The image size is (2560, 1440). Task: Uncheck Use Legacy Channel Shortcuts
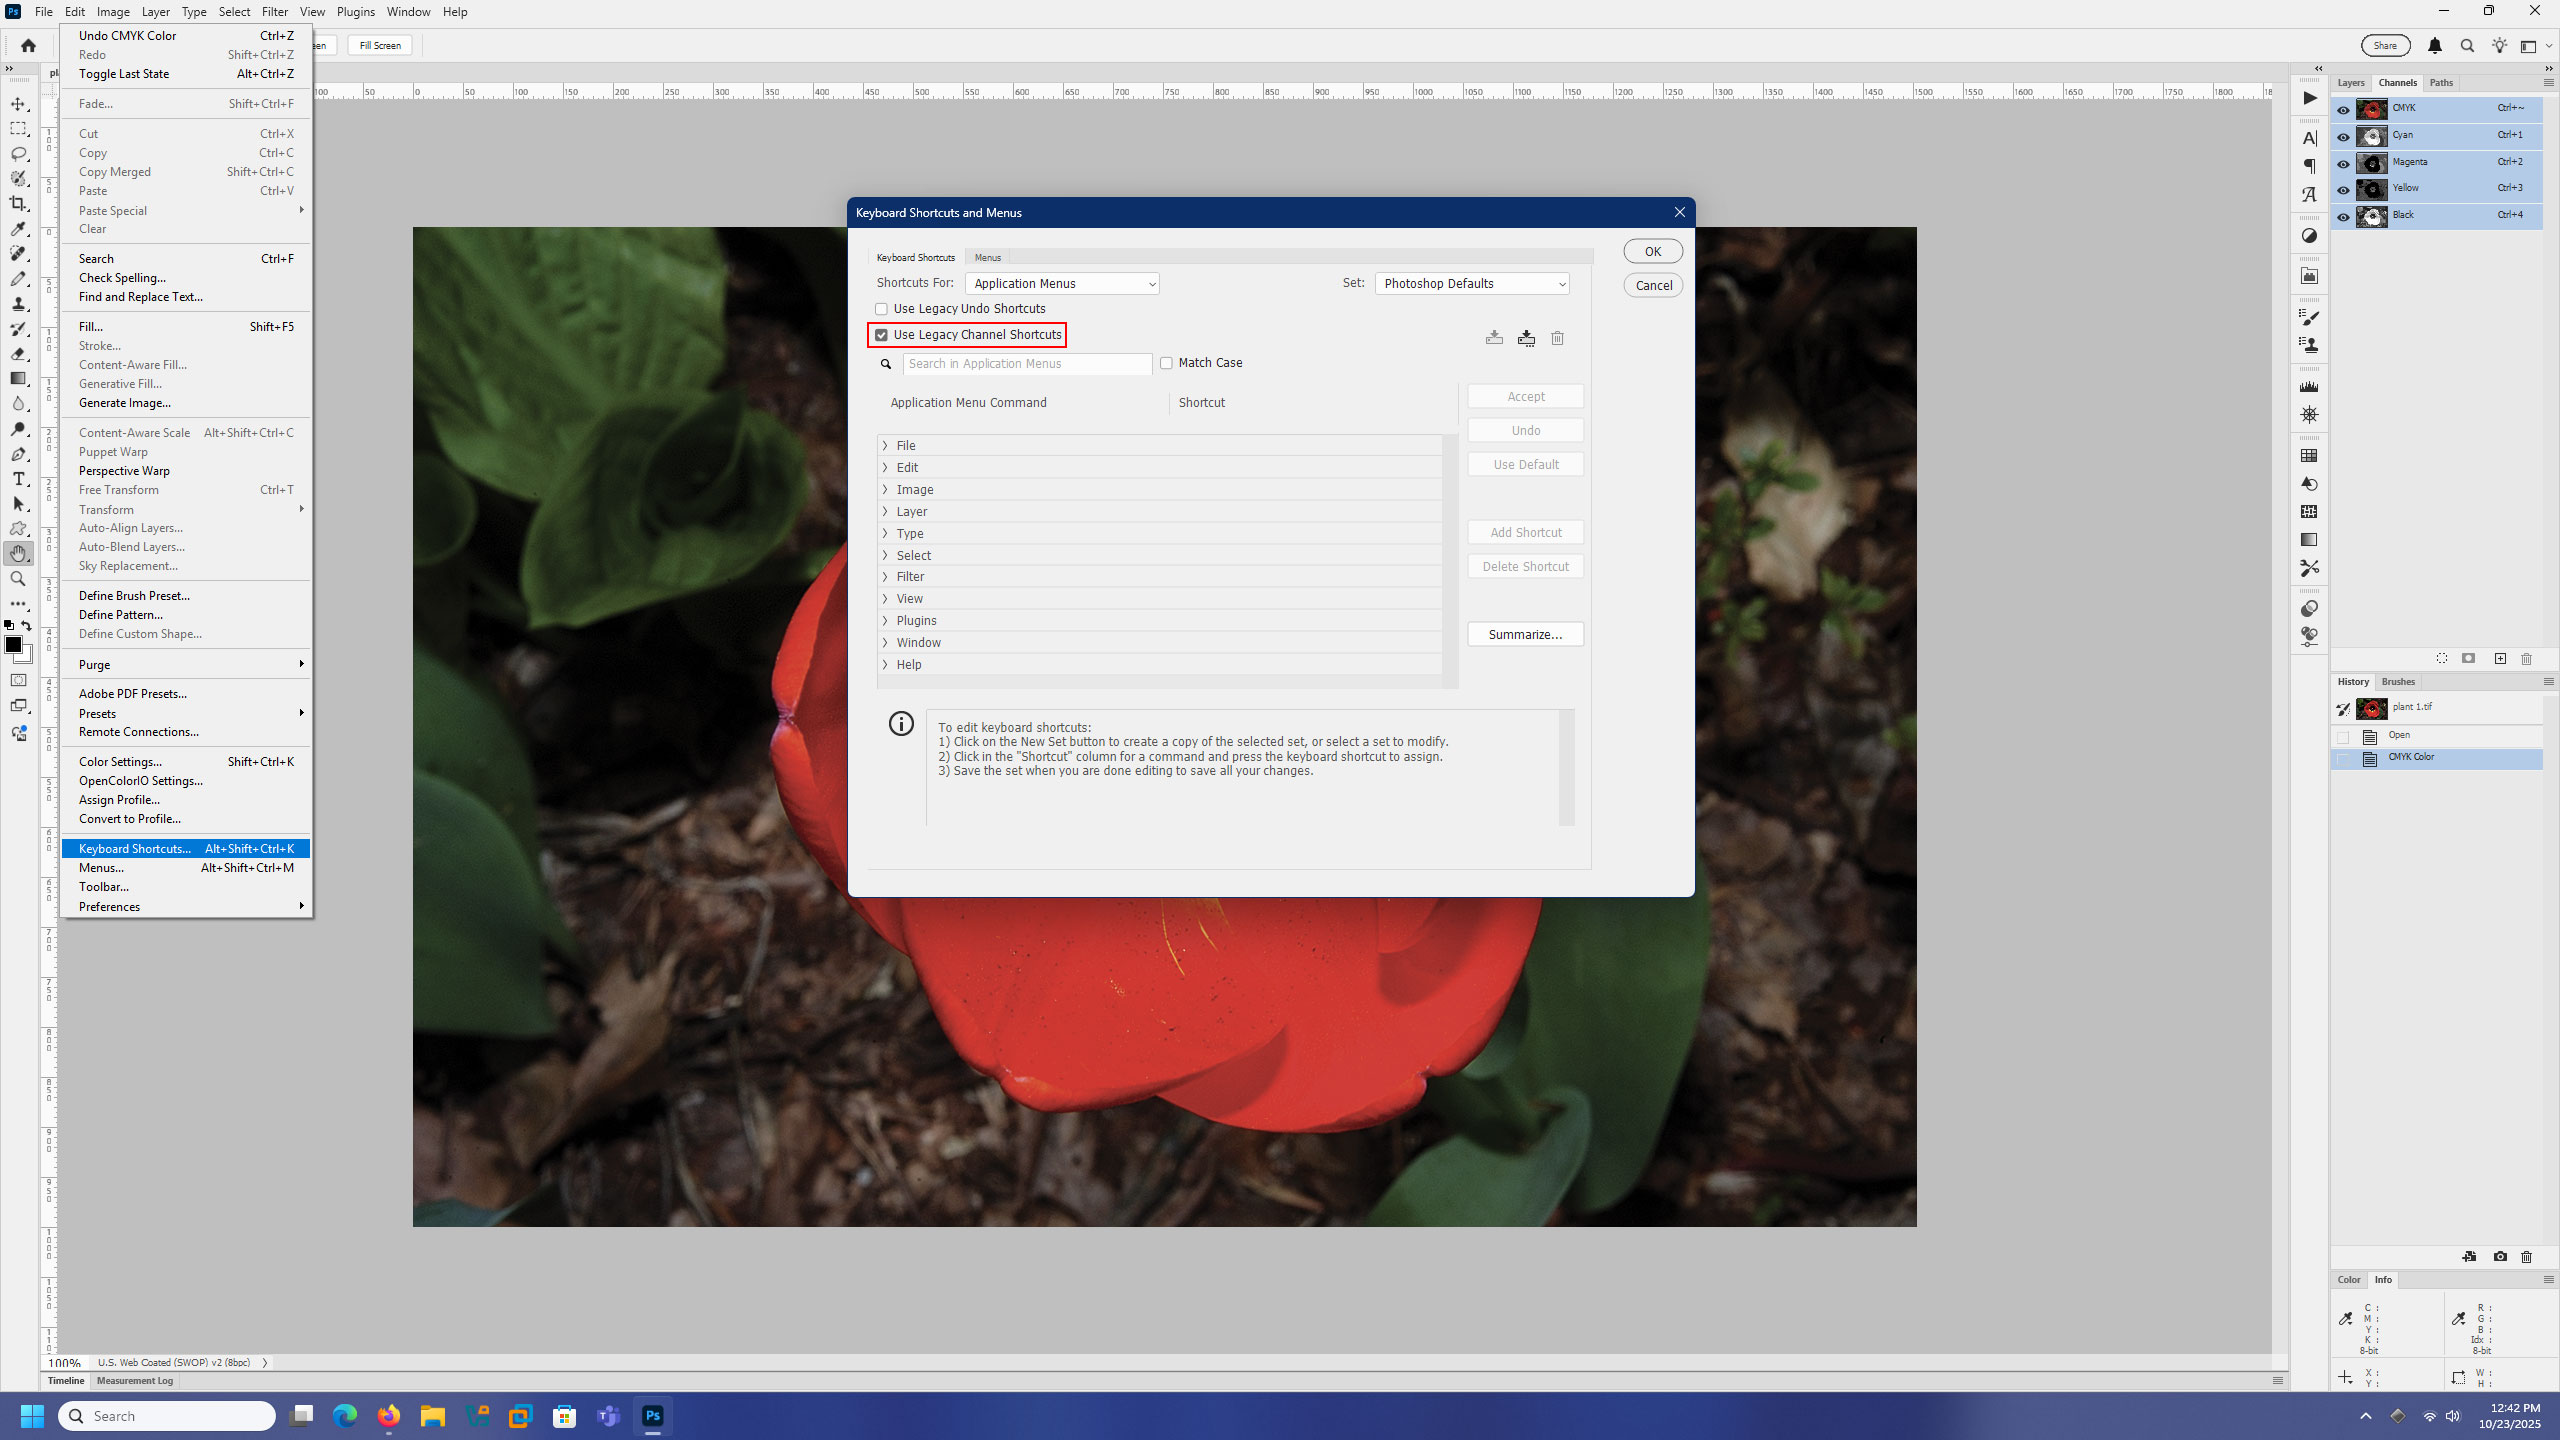point(881,335)
